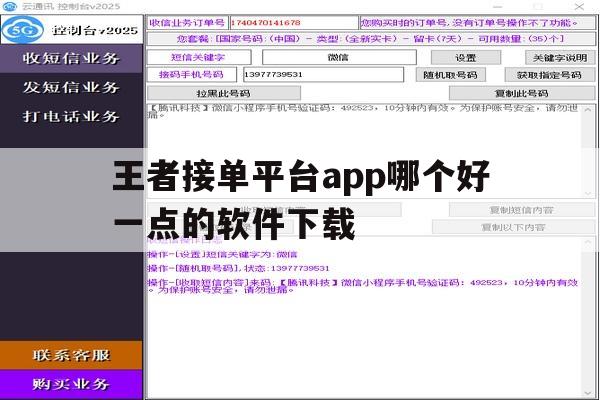Click 拉黑此号码 button
Image resolution: width=600 pixels, height=400 pixels.
(224, 93)
